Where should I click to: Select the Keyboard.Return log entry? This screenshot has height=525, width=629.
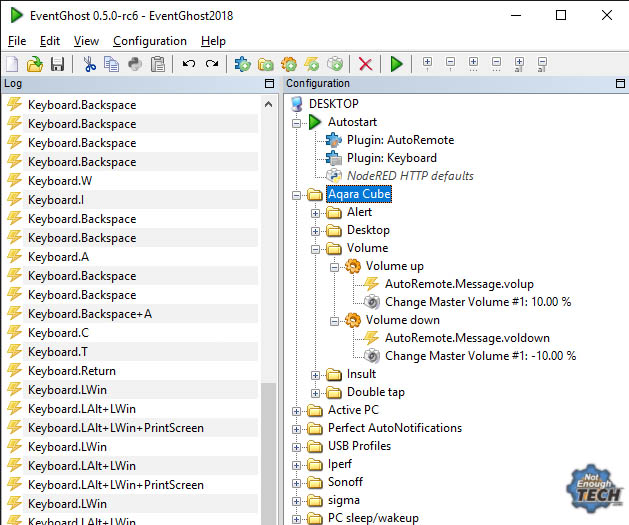click(71, 371)
